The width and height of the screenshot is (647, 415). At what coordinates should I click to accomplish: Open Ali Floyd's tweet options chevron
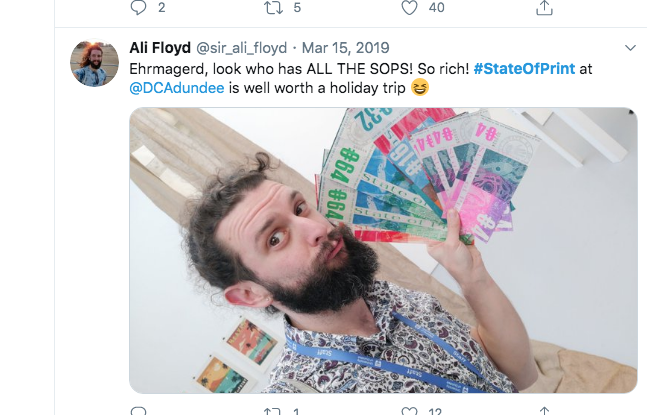[x=630, y=48]
